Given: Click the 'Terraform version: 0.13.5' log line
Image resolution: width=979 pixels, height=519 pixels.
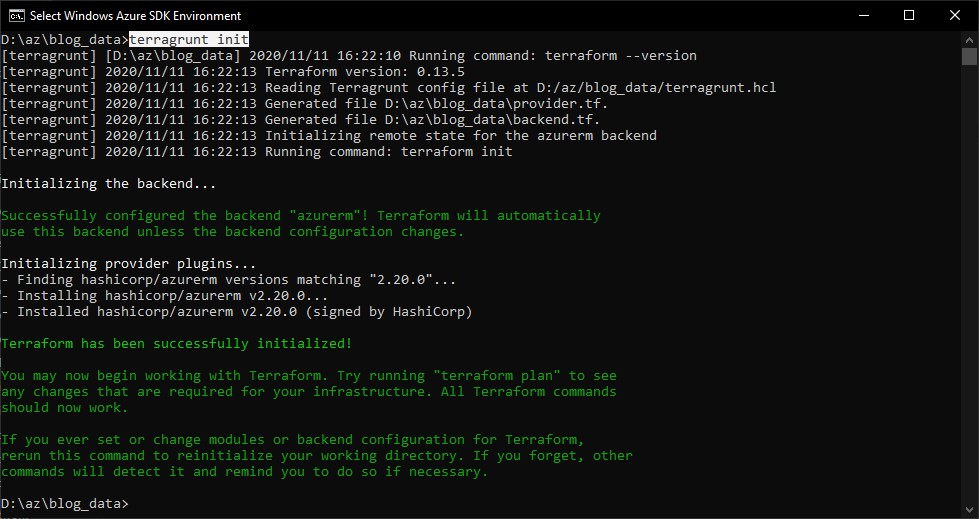Looking at the screenshot, I should pos(233,72).
